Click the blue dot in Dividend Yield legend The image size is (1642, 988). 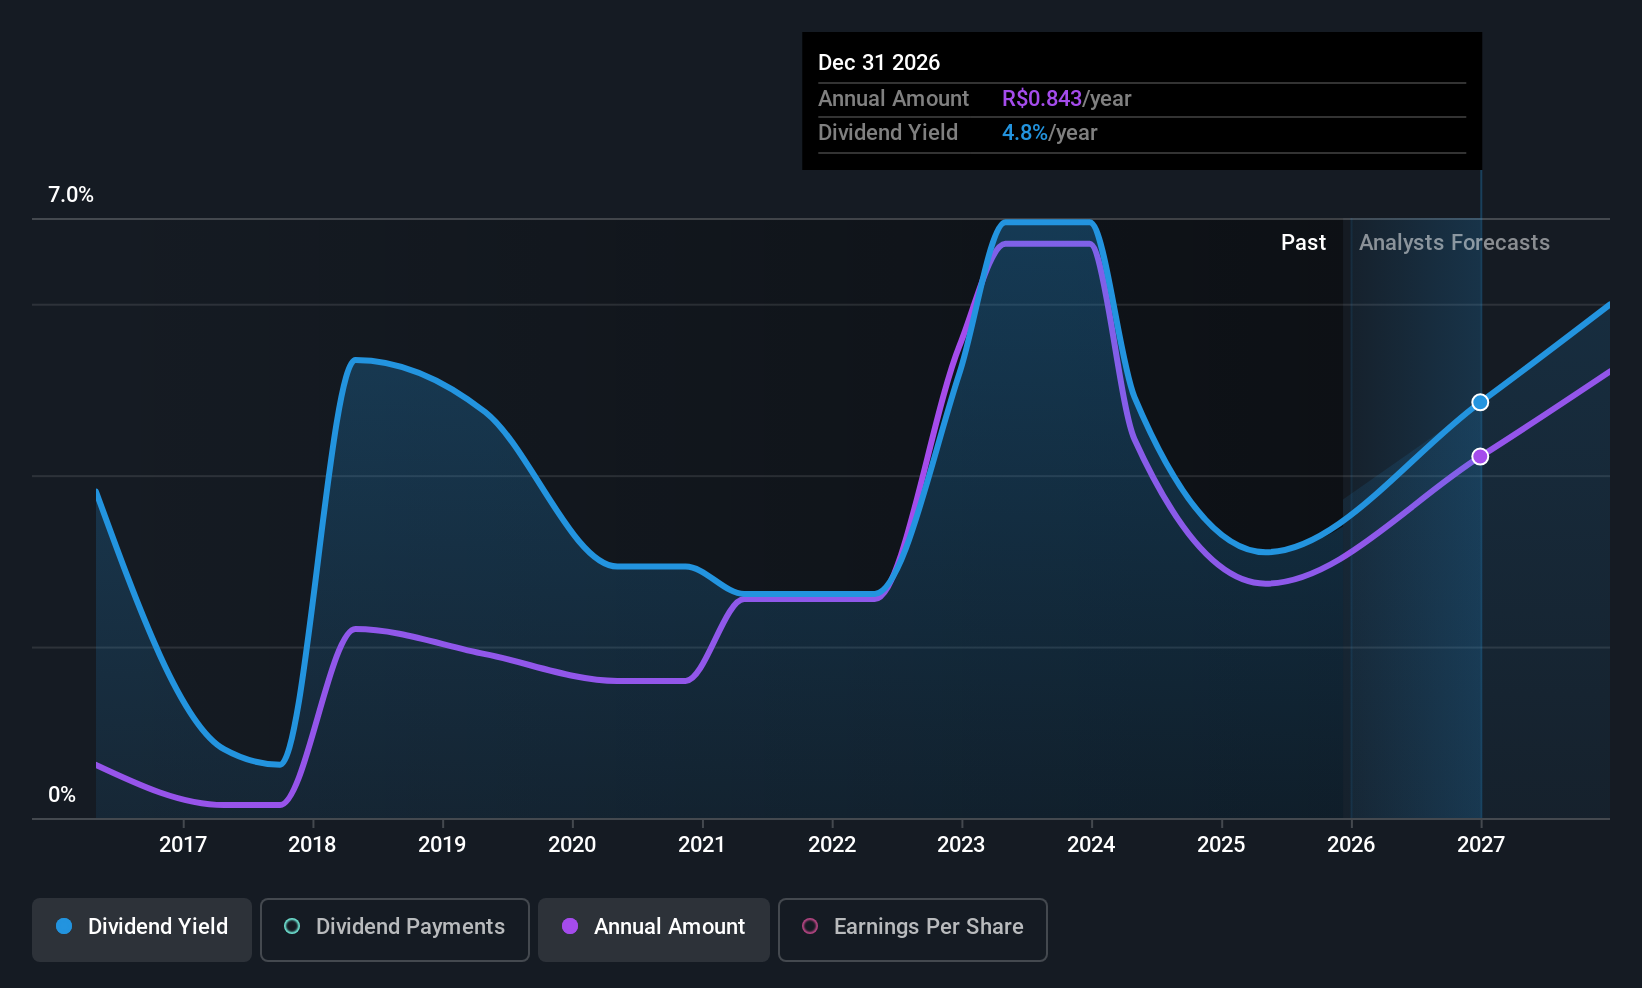64,927
